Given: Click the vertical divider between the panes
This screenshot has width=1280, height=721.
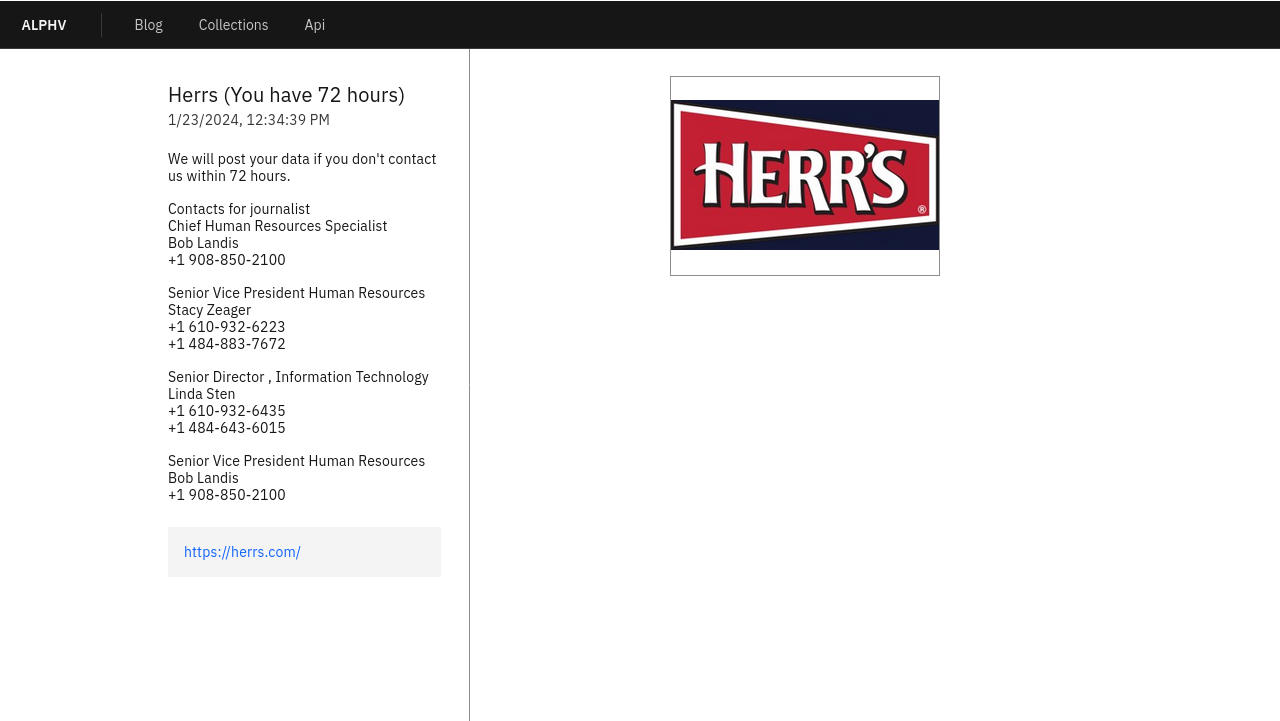Looking at the screenshot, I should click(469, 400).
